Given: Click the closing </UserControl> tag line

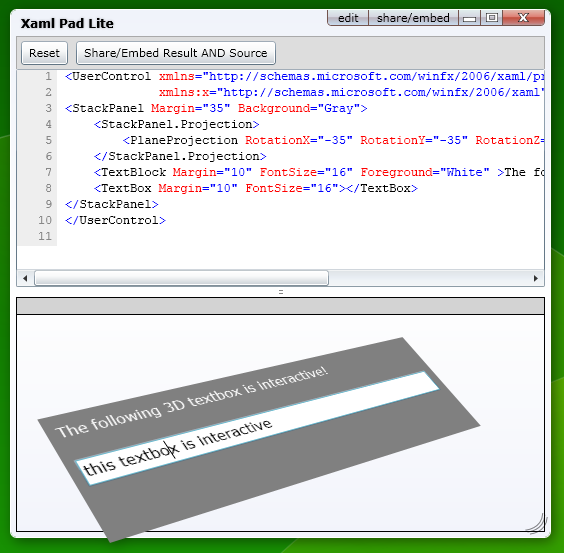Looking at the screenshot, I should (115, 220).
